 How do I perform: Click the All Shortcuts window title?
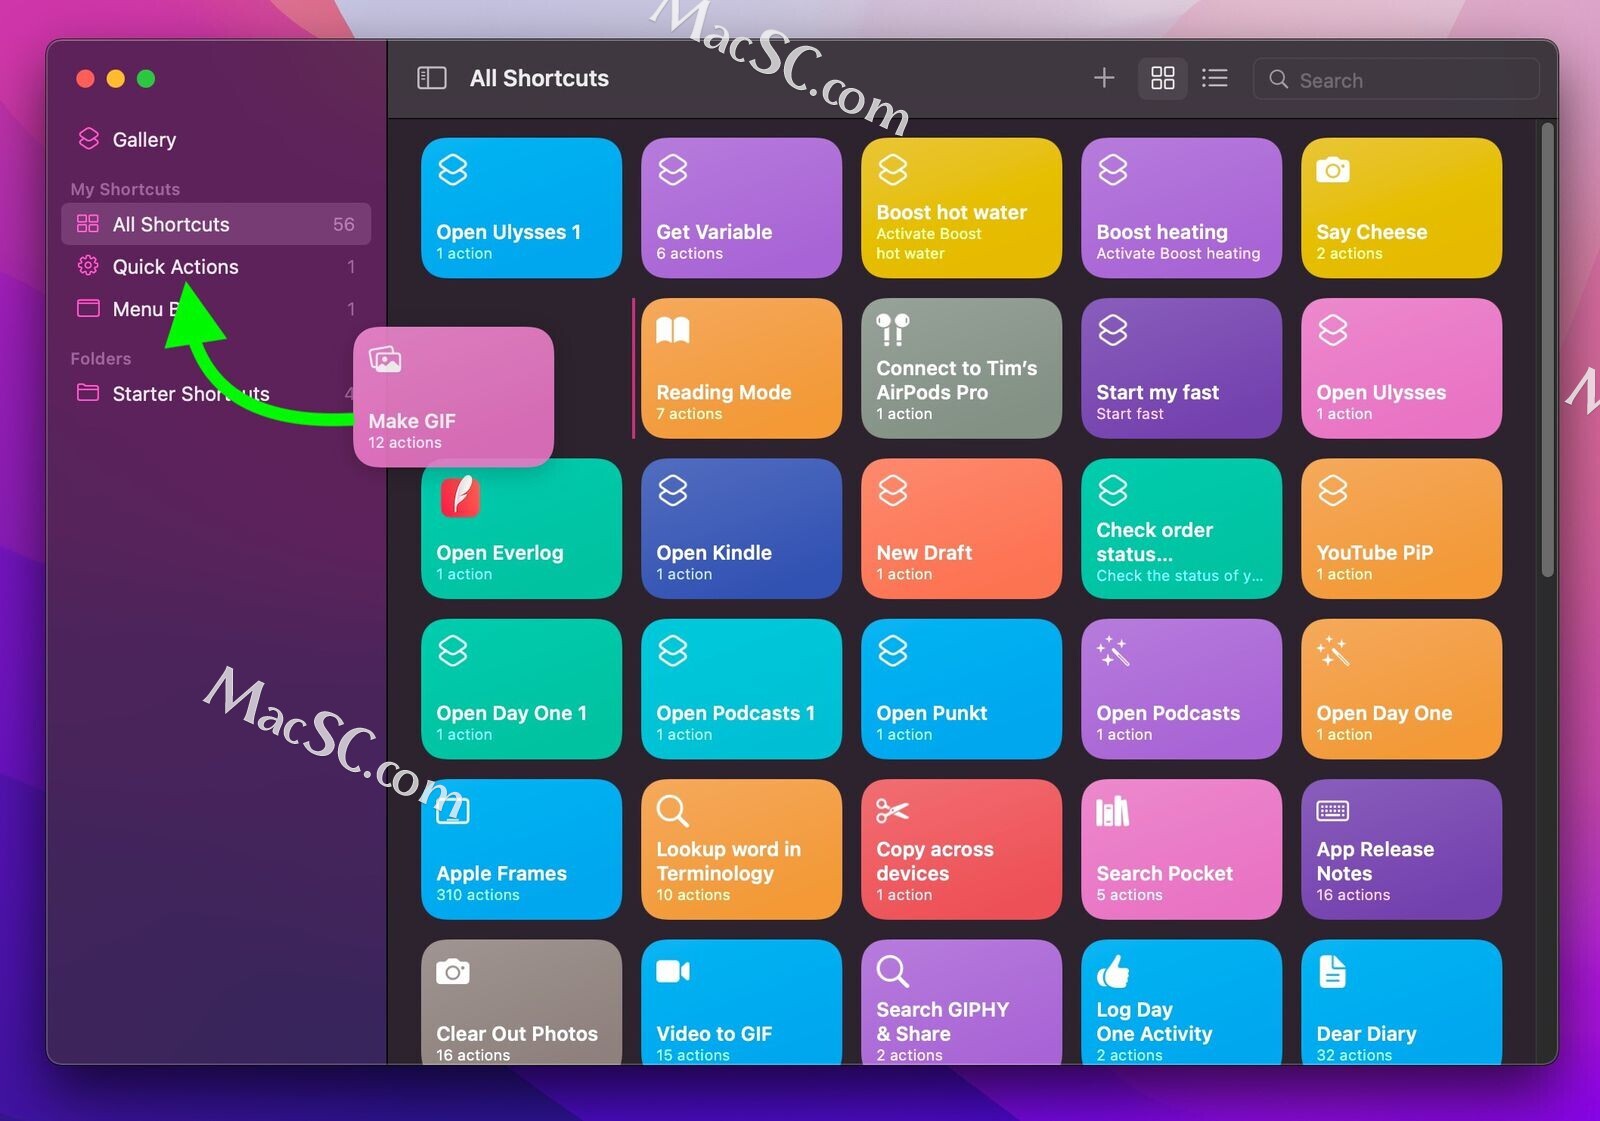pyautogui.click(x=539, y=78)
